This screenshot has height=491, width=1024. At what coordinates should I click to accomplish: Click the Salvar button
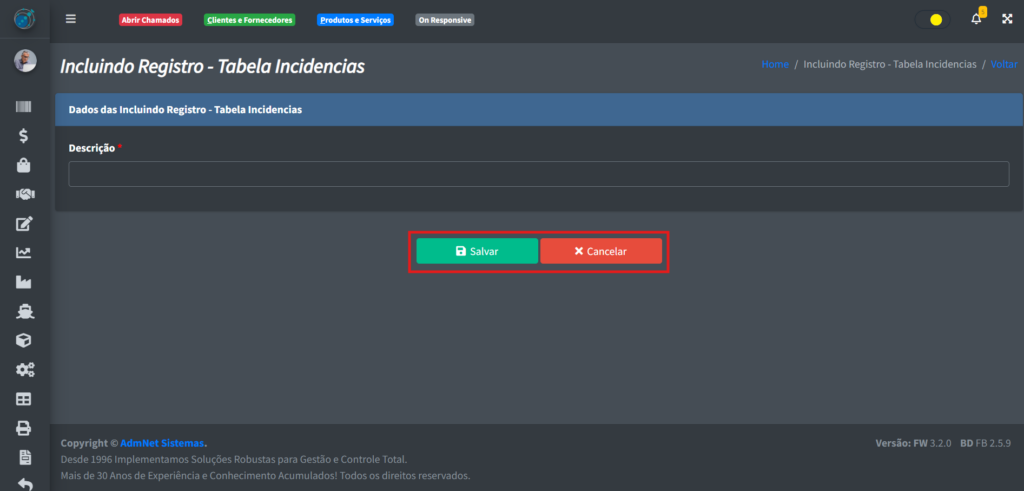(477, 251)
